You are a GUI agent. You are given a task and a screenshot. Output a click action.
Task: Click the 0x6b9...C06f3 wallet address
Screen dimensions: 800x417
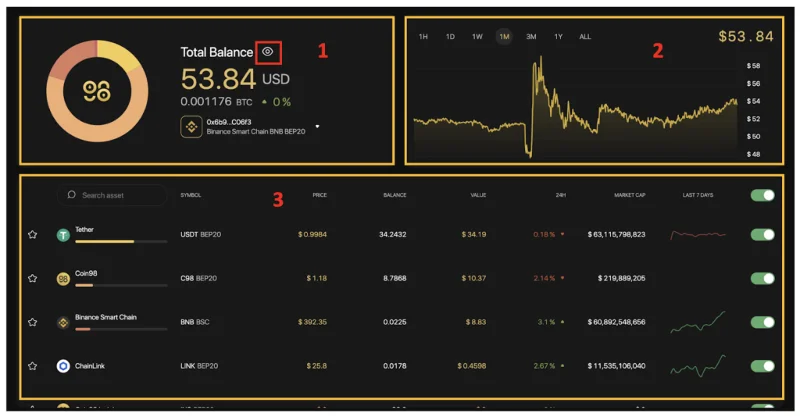tap(229, 122)
